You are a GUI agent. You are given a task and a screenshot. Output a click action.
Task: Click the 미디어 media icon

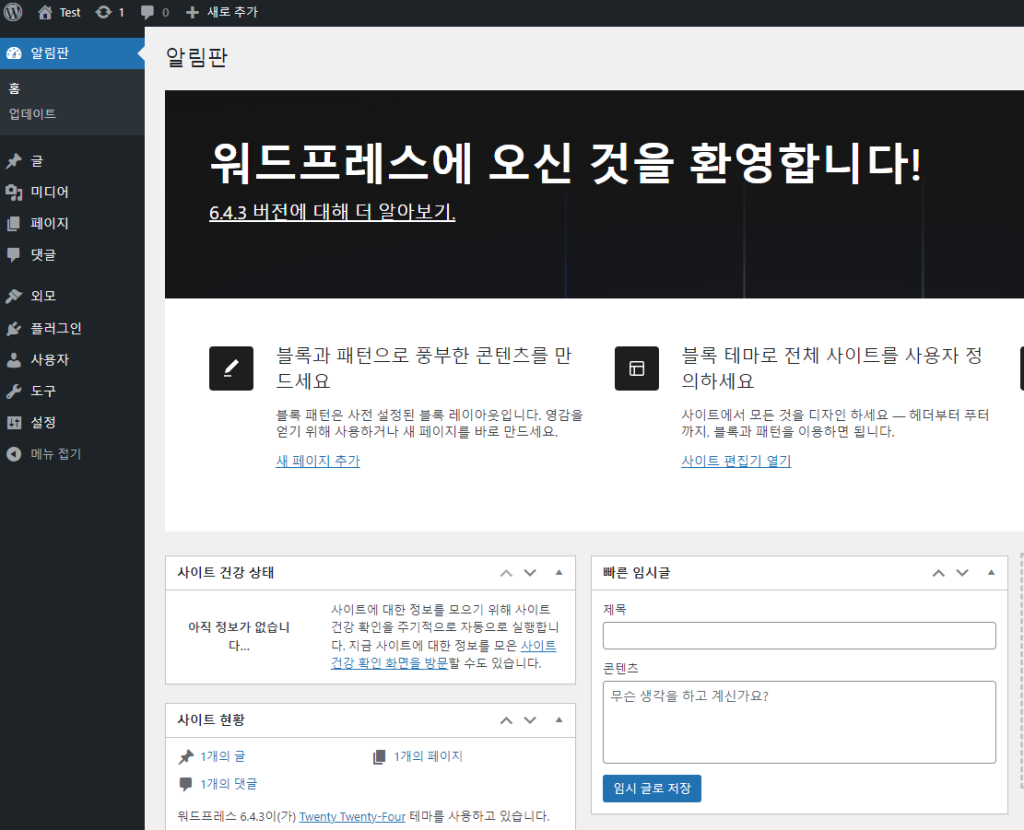point(14,192)
